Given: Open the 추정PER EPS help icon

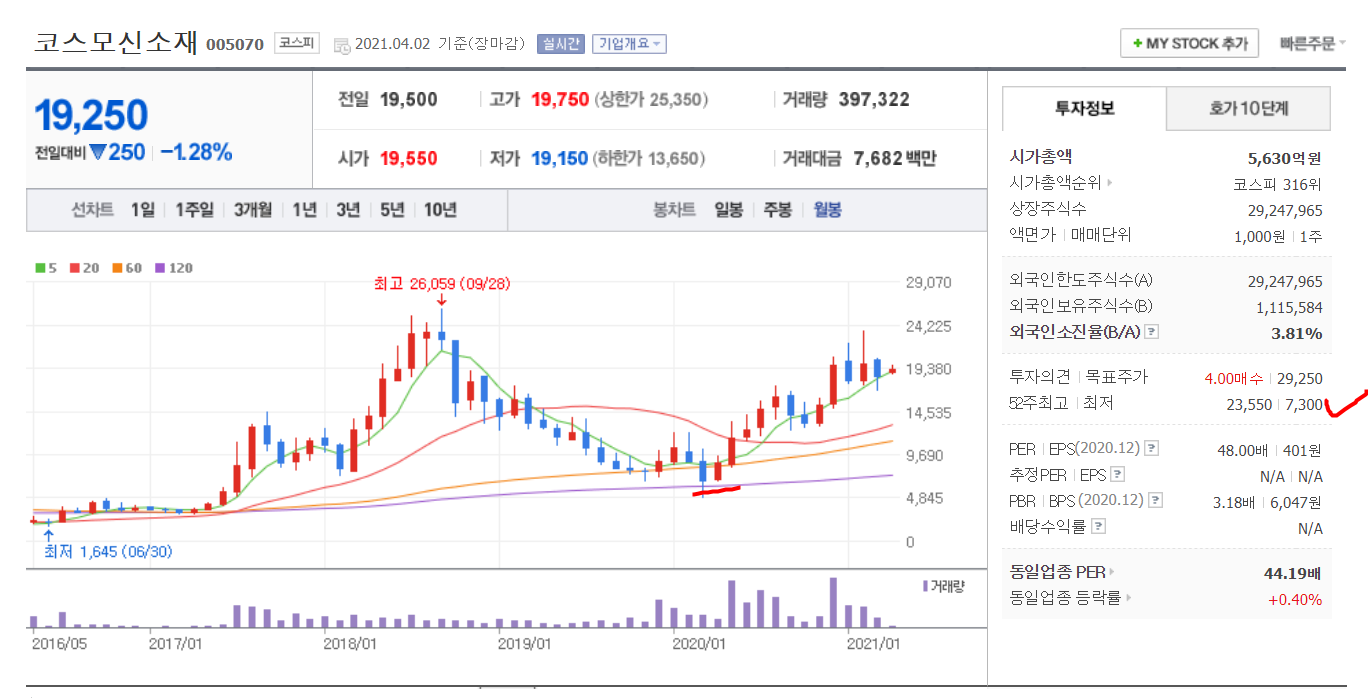Looking at the screenshot, I should [1118, 475].
